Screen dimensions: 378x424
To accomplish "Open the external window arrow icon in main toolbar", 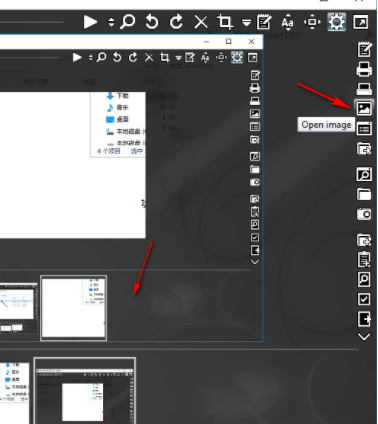I will (361, 22).
